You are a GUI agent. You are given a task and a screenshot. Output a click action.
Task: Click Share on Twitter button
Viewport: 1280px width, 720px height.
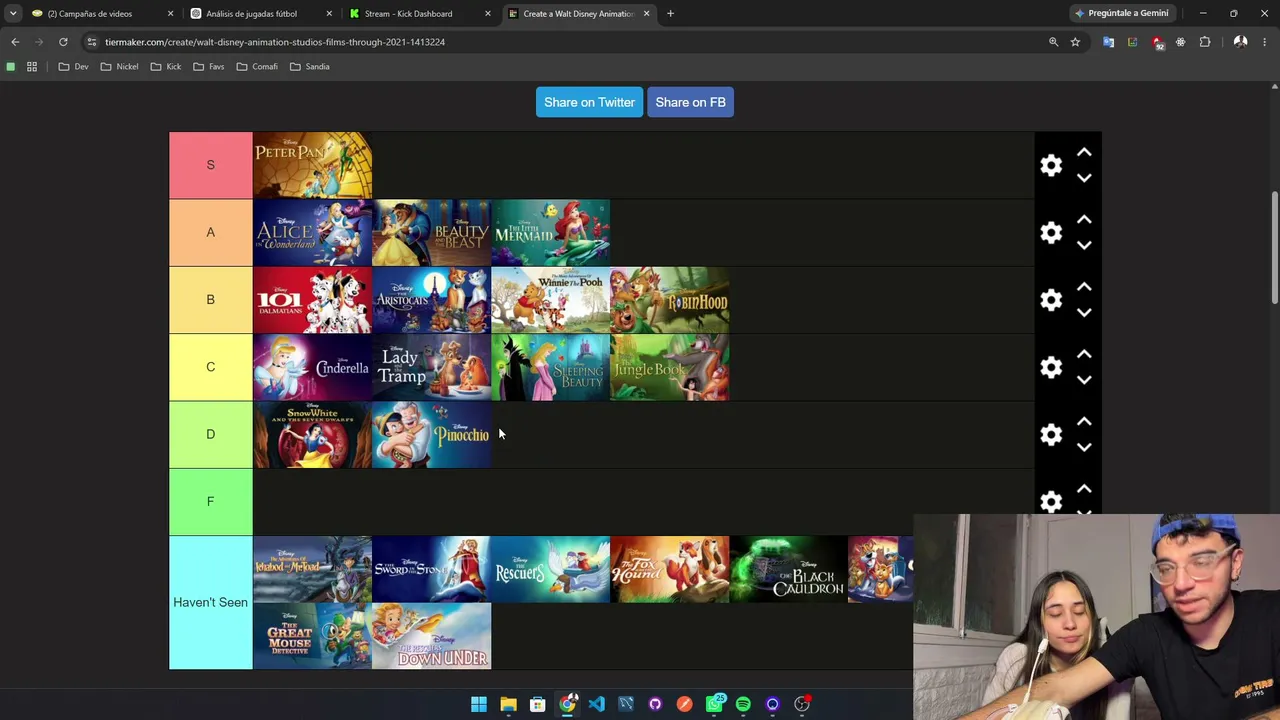point(589,102)
